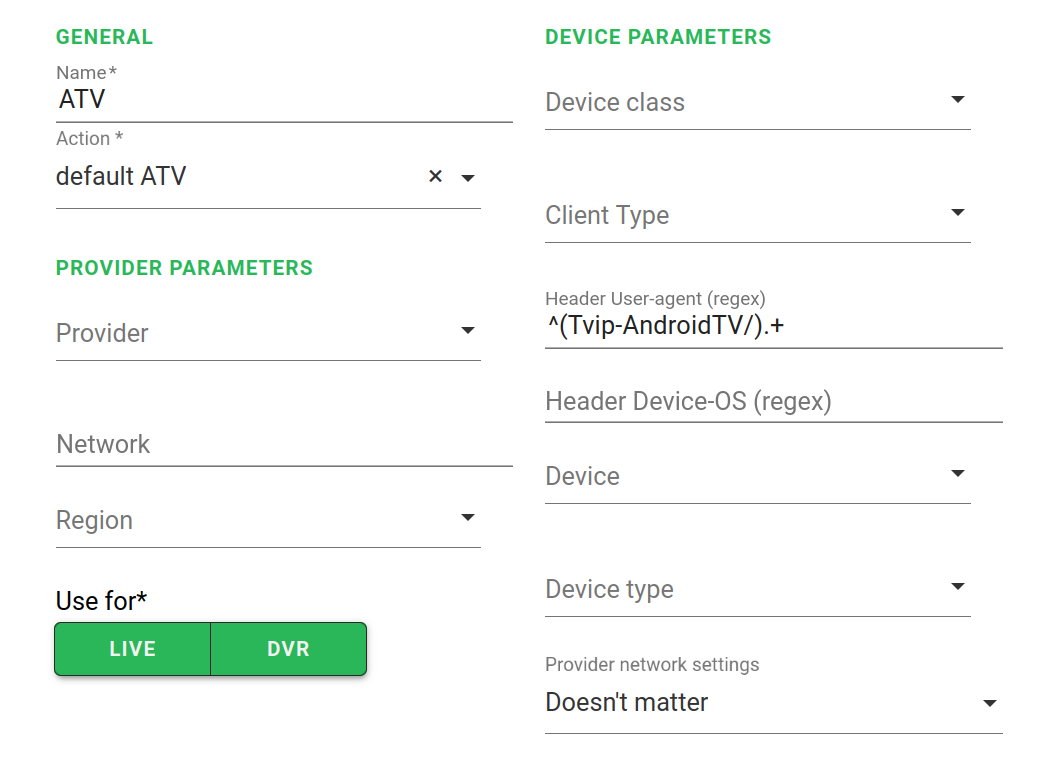The height and width of the screenshot is (775, 1054).
Task: Toggle the DVR use-for button
Action: pyautogui.click(x=288, y=649)
